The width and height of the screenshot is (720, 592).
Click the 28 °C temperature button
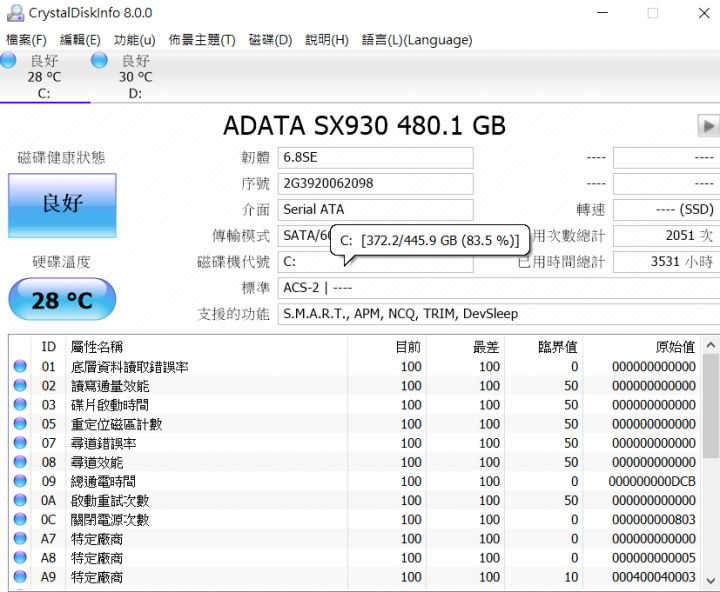point(62,299)
